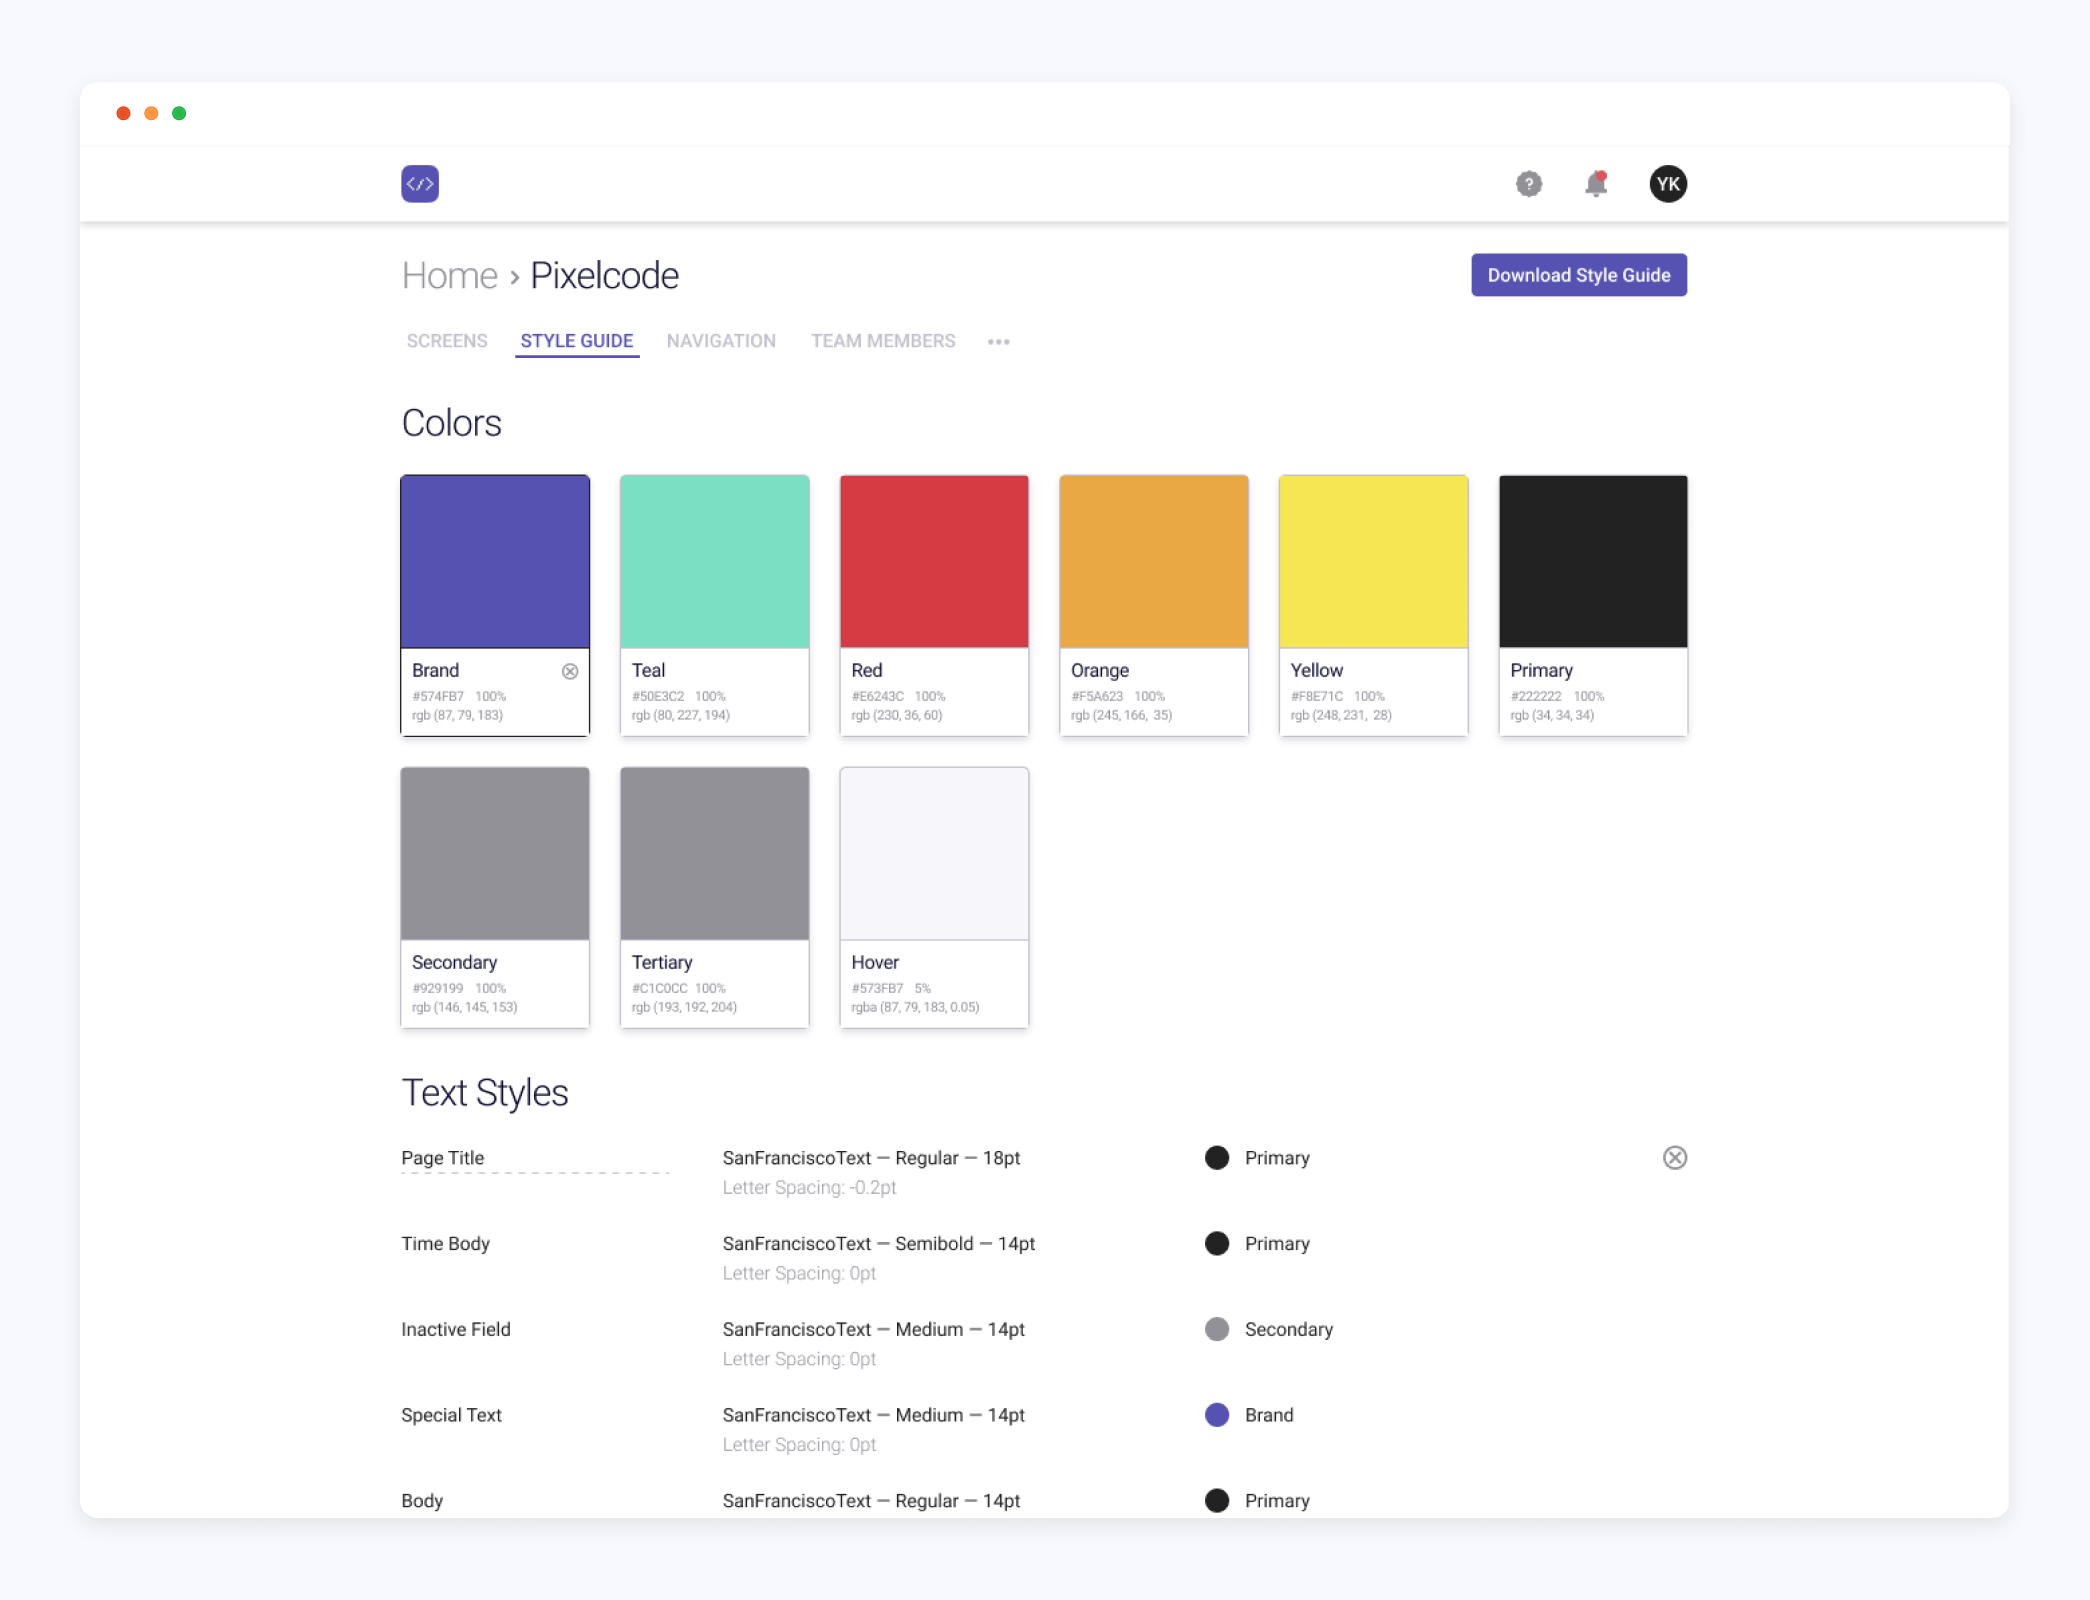Select the Teal color swatch
The width and height of the screenshot is (2090, 1600).
point(714,562)
